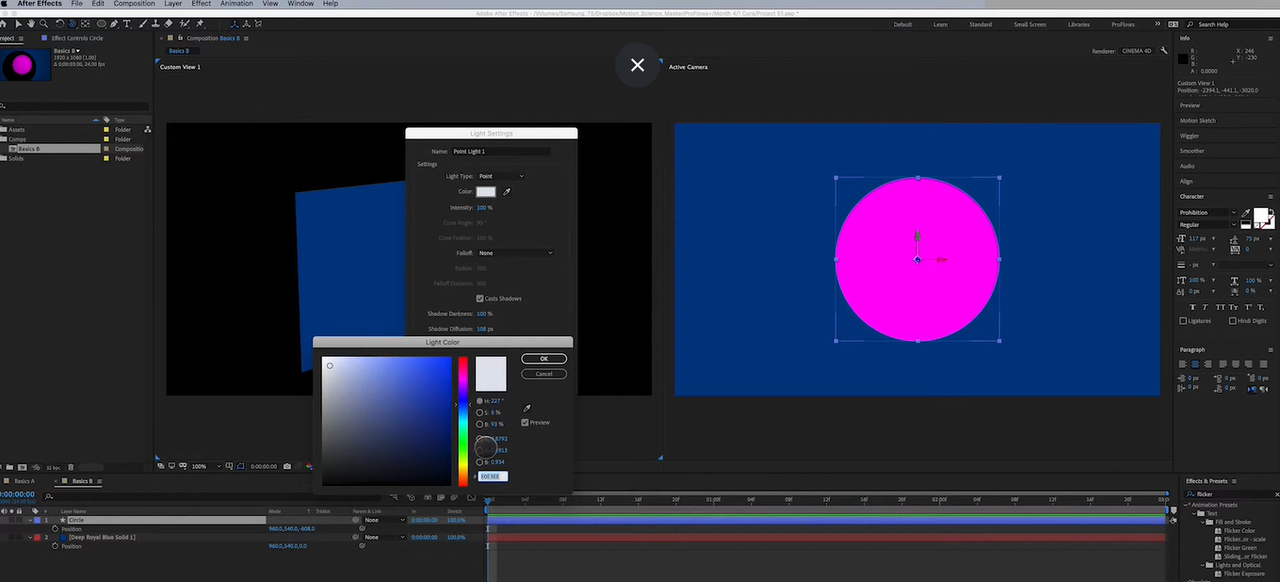Click the rainbow hue slider strip
This screenshot has width=1280, height=582.
click(x=463, y=421)
